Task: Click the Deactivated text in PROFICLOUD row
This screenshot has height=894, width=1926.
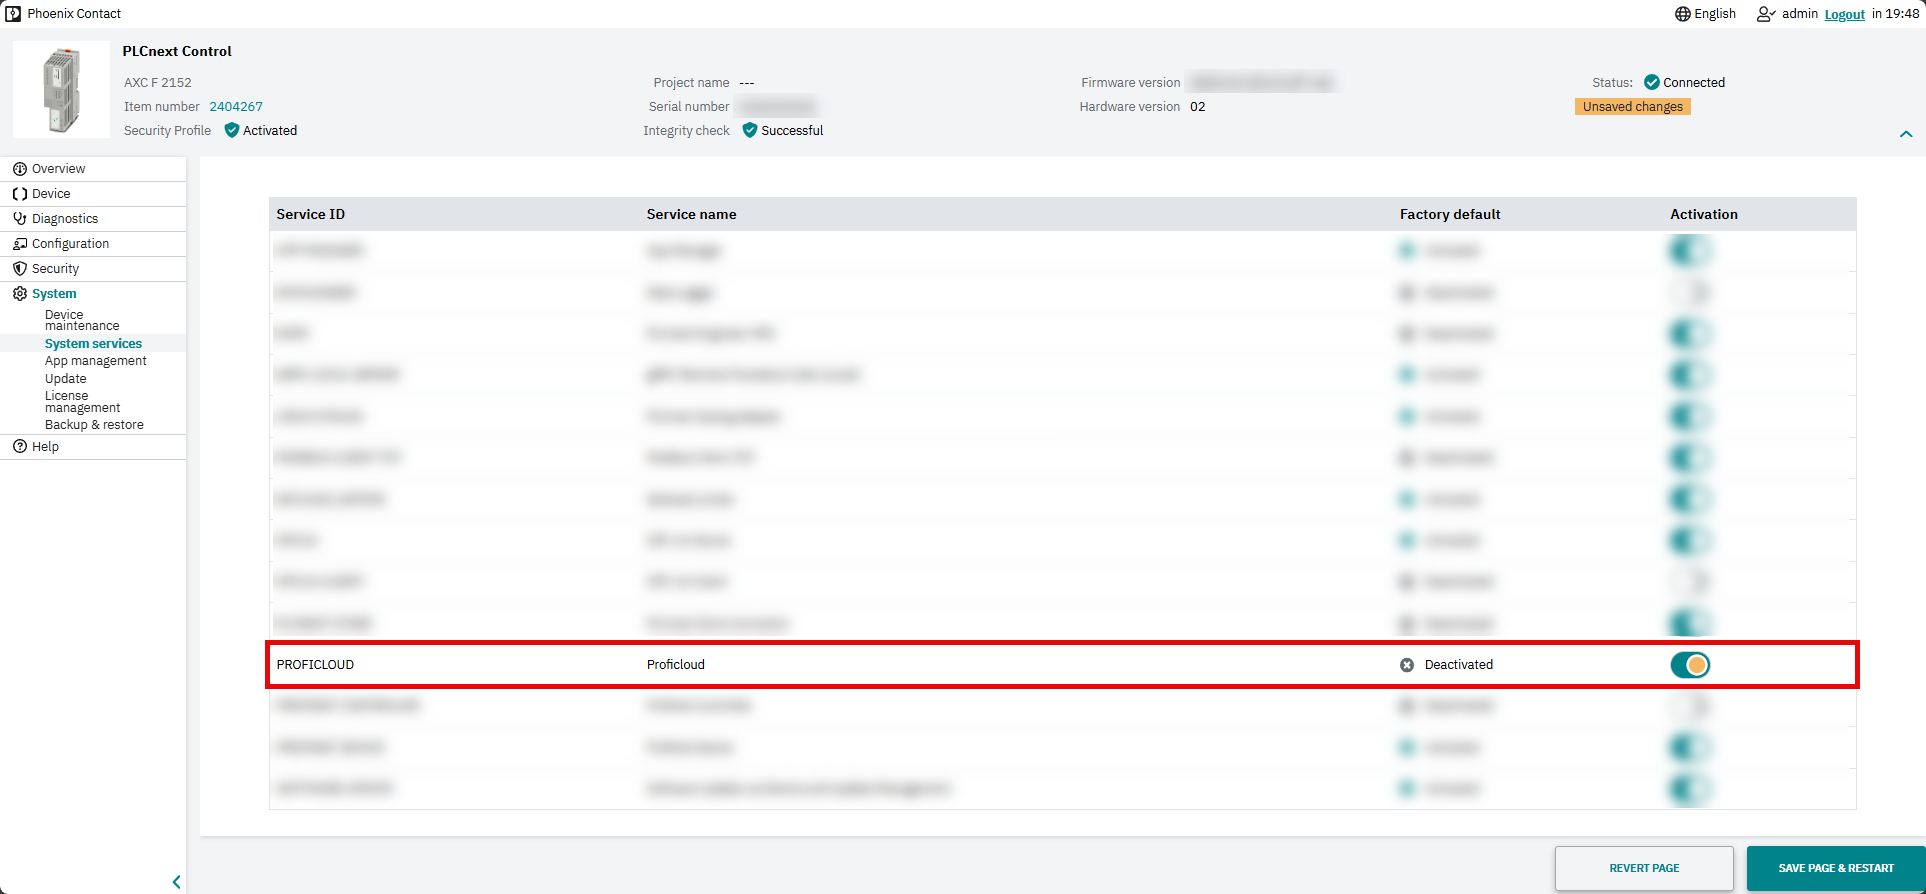Action: (1459, 665)
